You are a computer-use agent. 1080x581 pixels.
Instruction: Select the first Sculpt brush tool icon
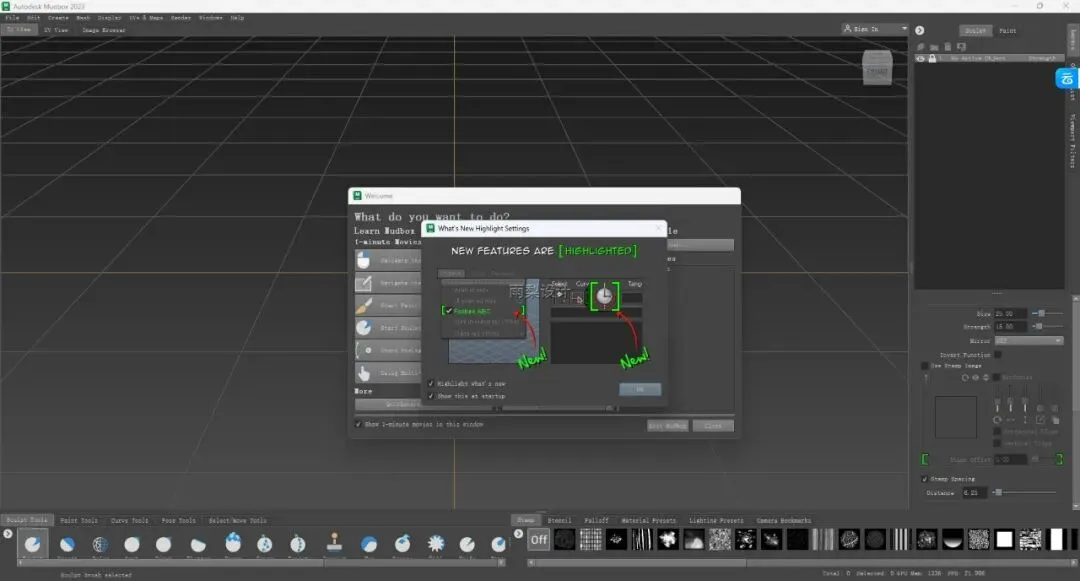point(32,544)
